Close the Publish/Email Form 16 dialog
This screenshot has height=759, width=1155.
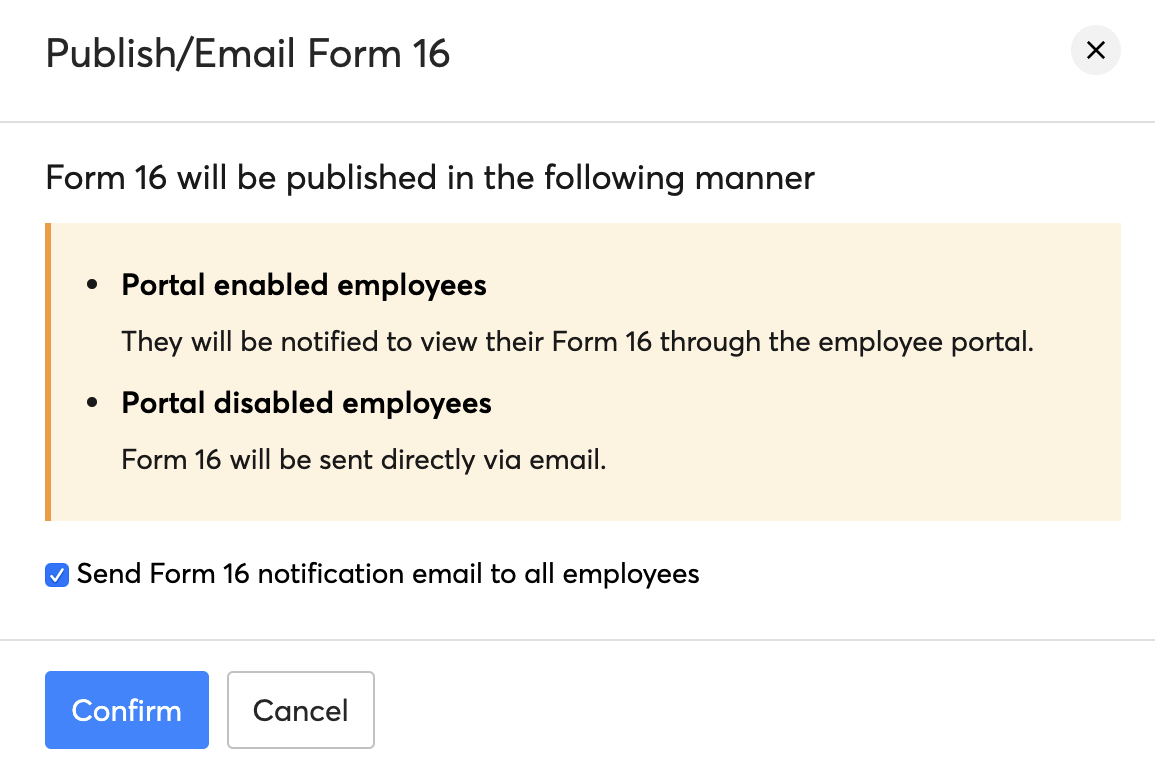[1095, 51]
